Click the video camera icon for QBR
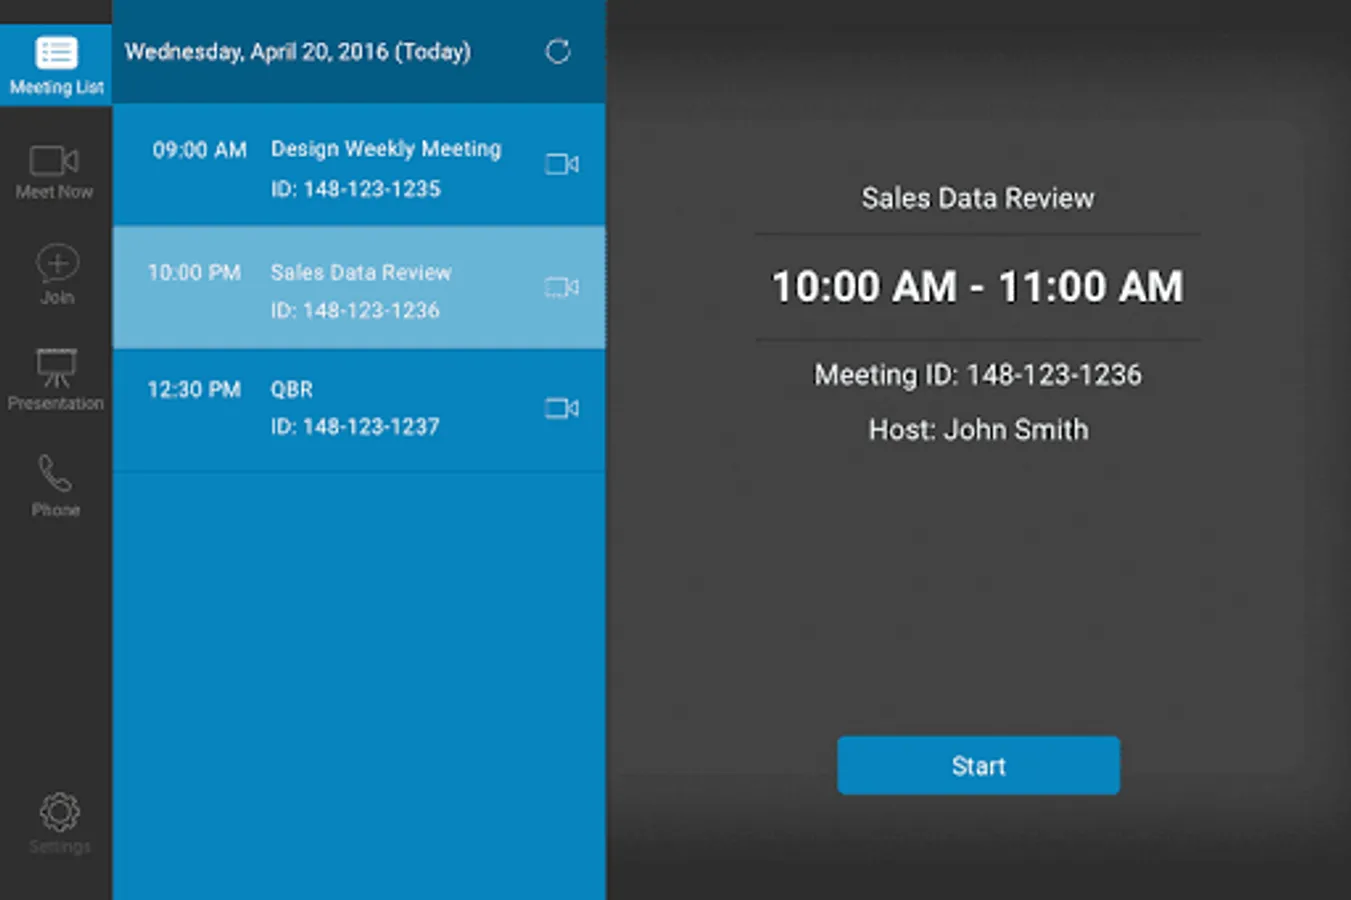The width and height of the screenshot is (1351, 900). tap(562, 408)
